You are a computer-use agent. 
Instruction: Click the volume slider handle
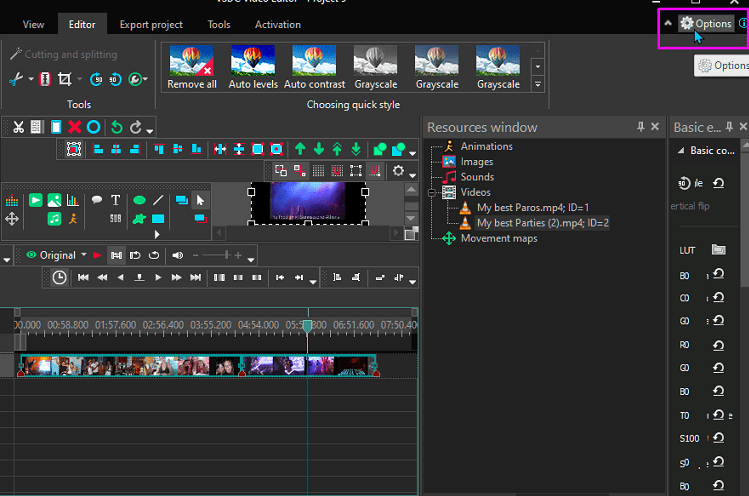pyautogui.click(x=227, y=255)
